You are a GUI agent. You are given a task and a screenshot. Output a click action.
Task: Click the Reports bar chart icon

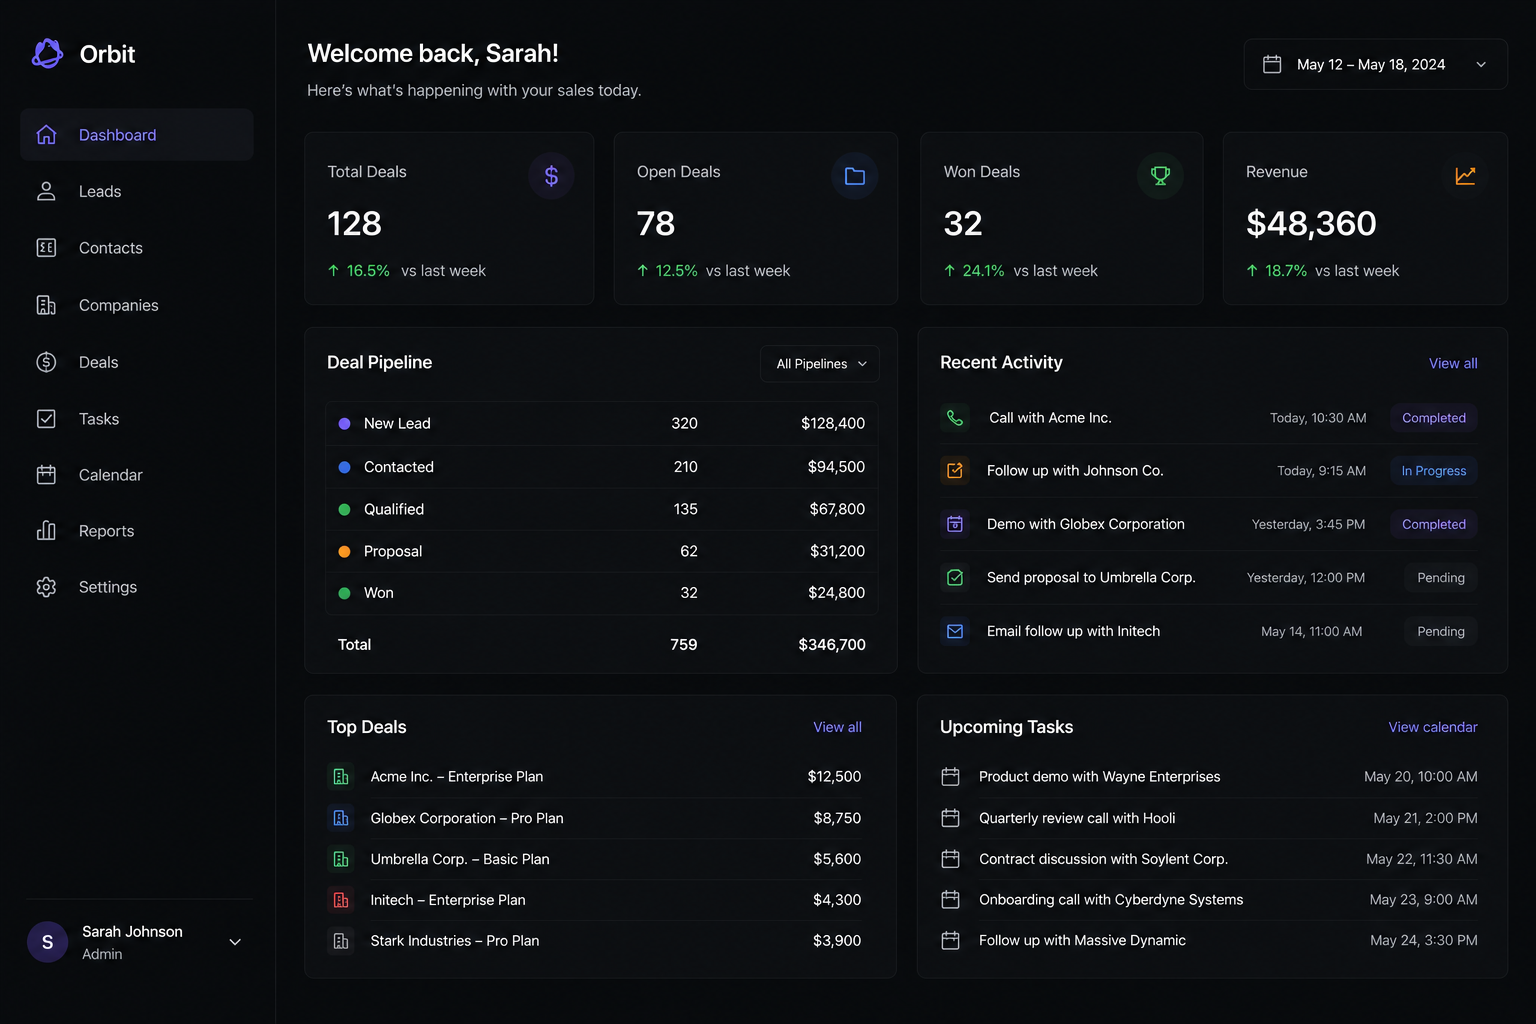pos(46,531)
